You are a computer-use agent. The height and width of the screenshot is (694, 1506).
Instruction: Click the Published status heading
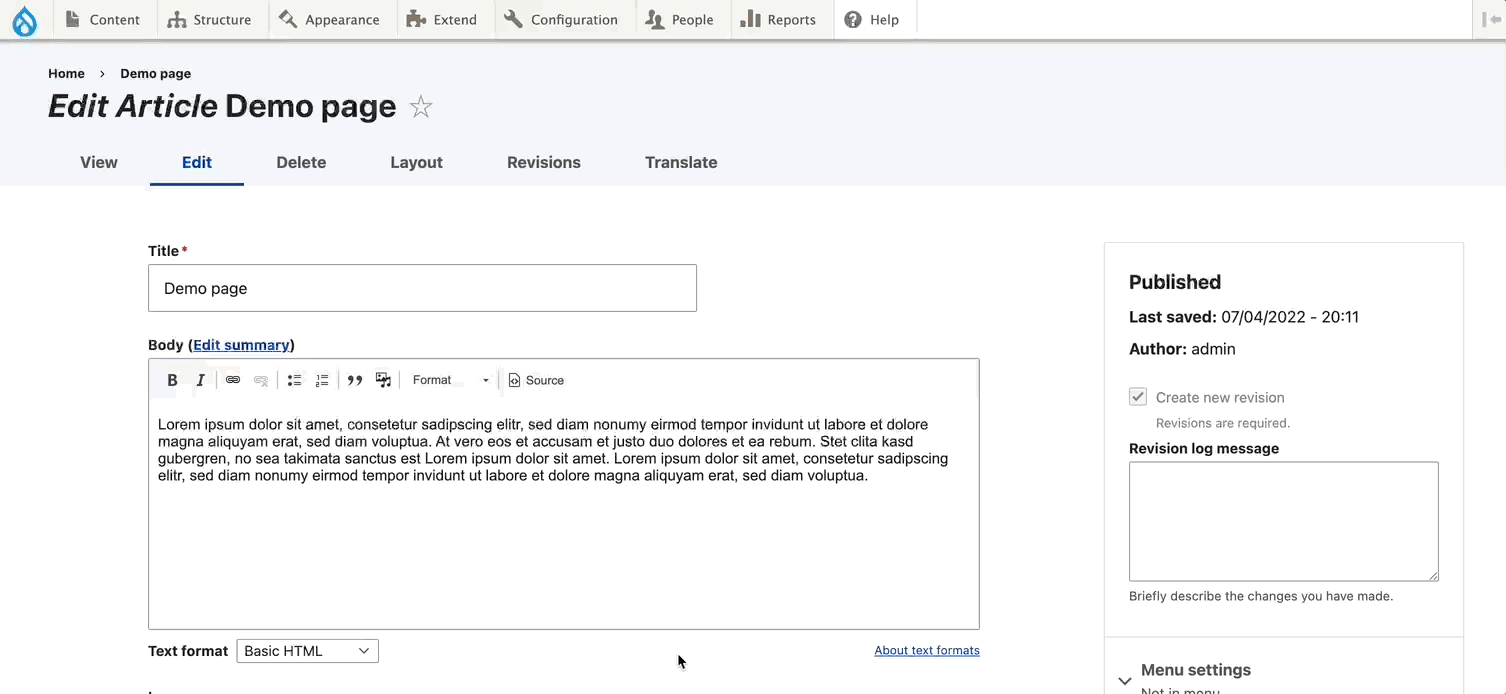(1175, 282)
